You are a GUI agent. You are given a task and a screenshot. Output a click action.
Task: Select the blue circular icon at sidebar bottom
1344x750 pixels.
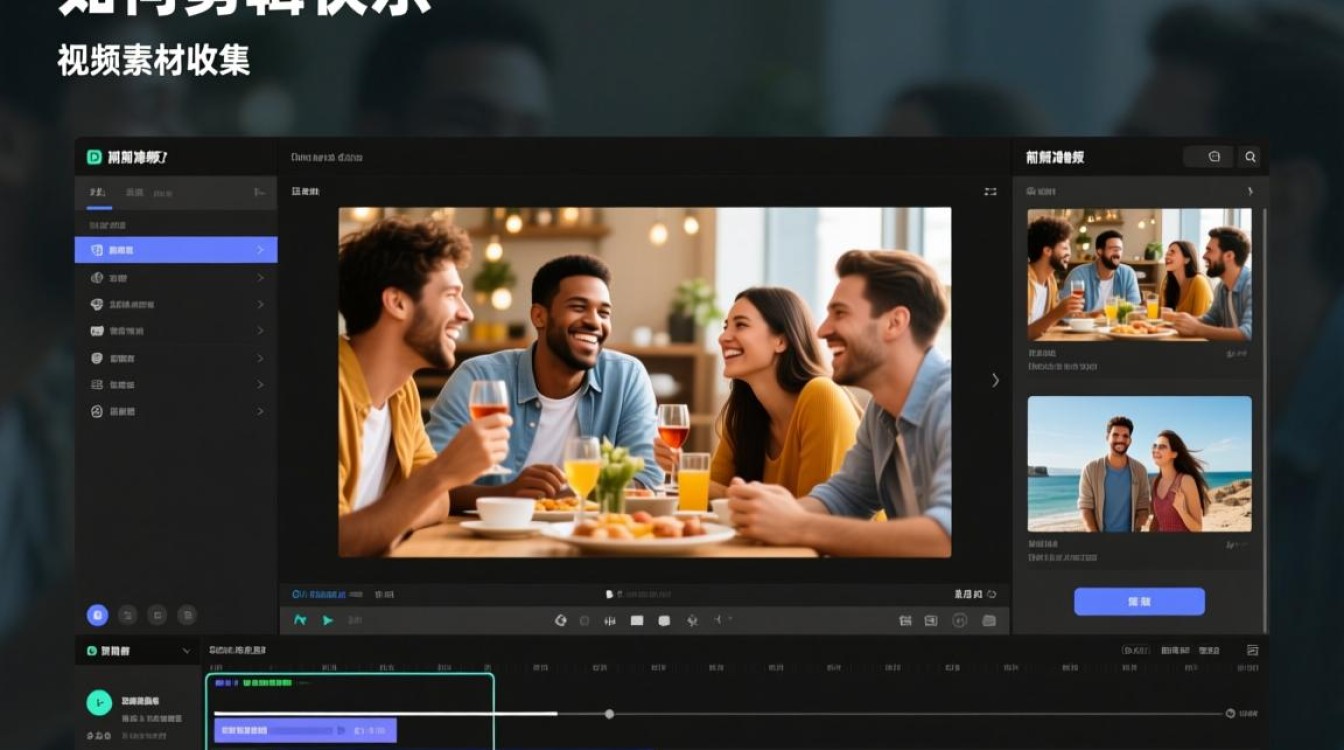(97, 615)
